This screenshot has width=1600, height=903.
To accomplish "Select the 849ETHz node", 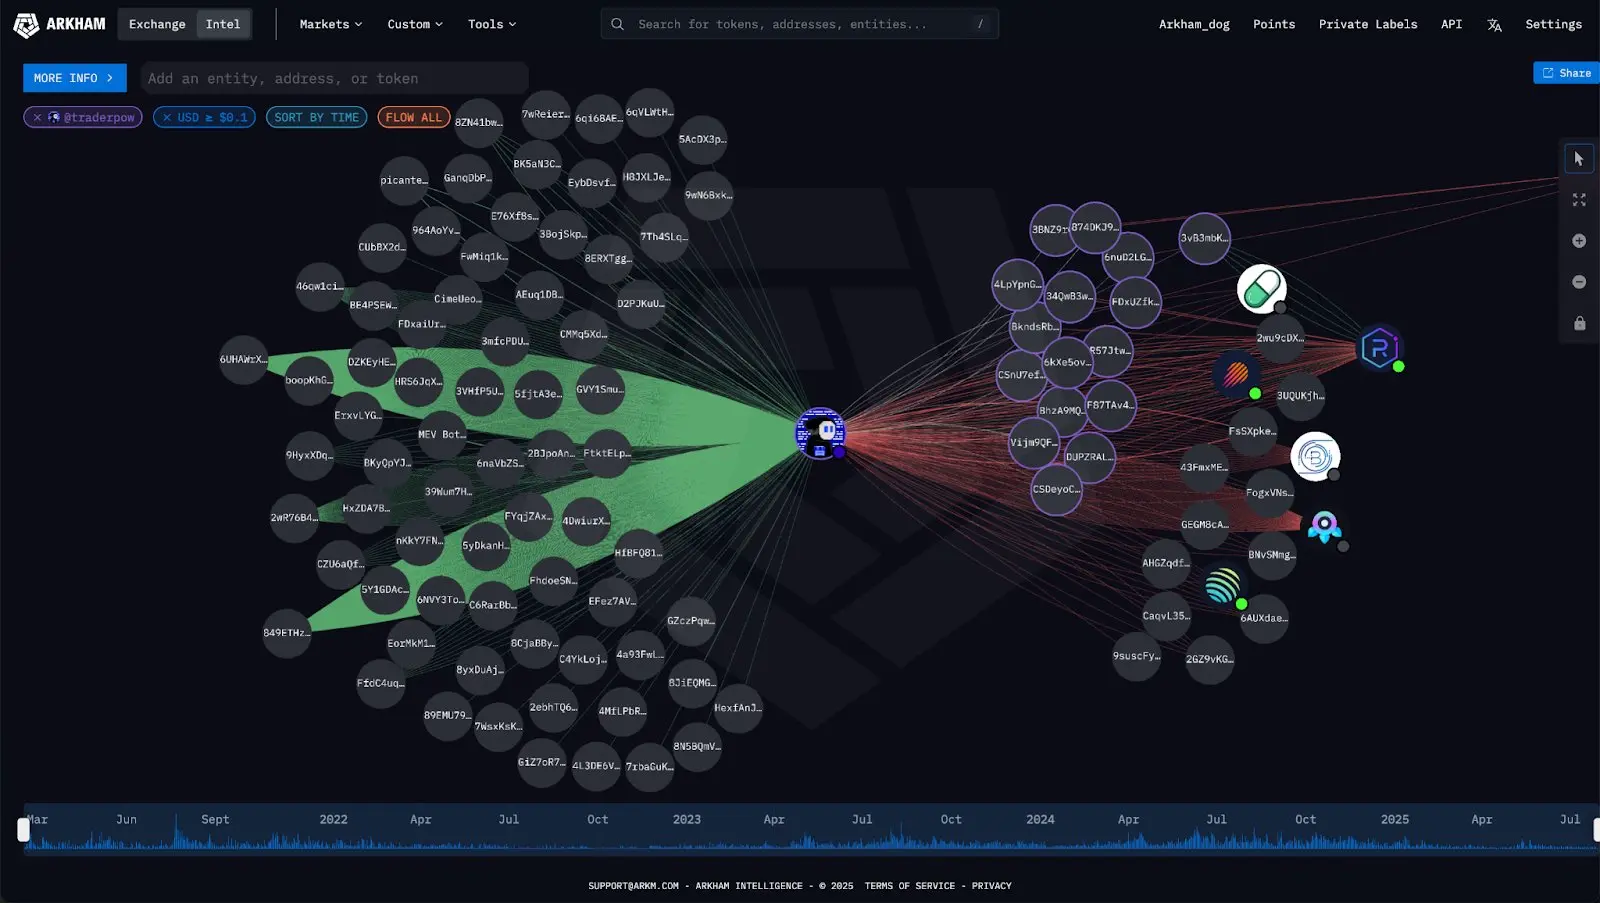I will pyautogui.click(x=287, y=633).
